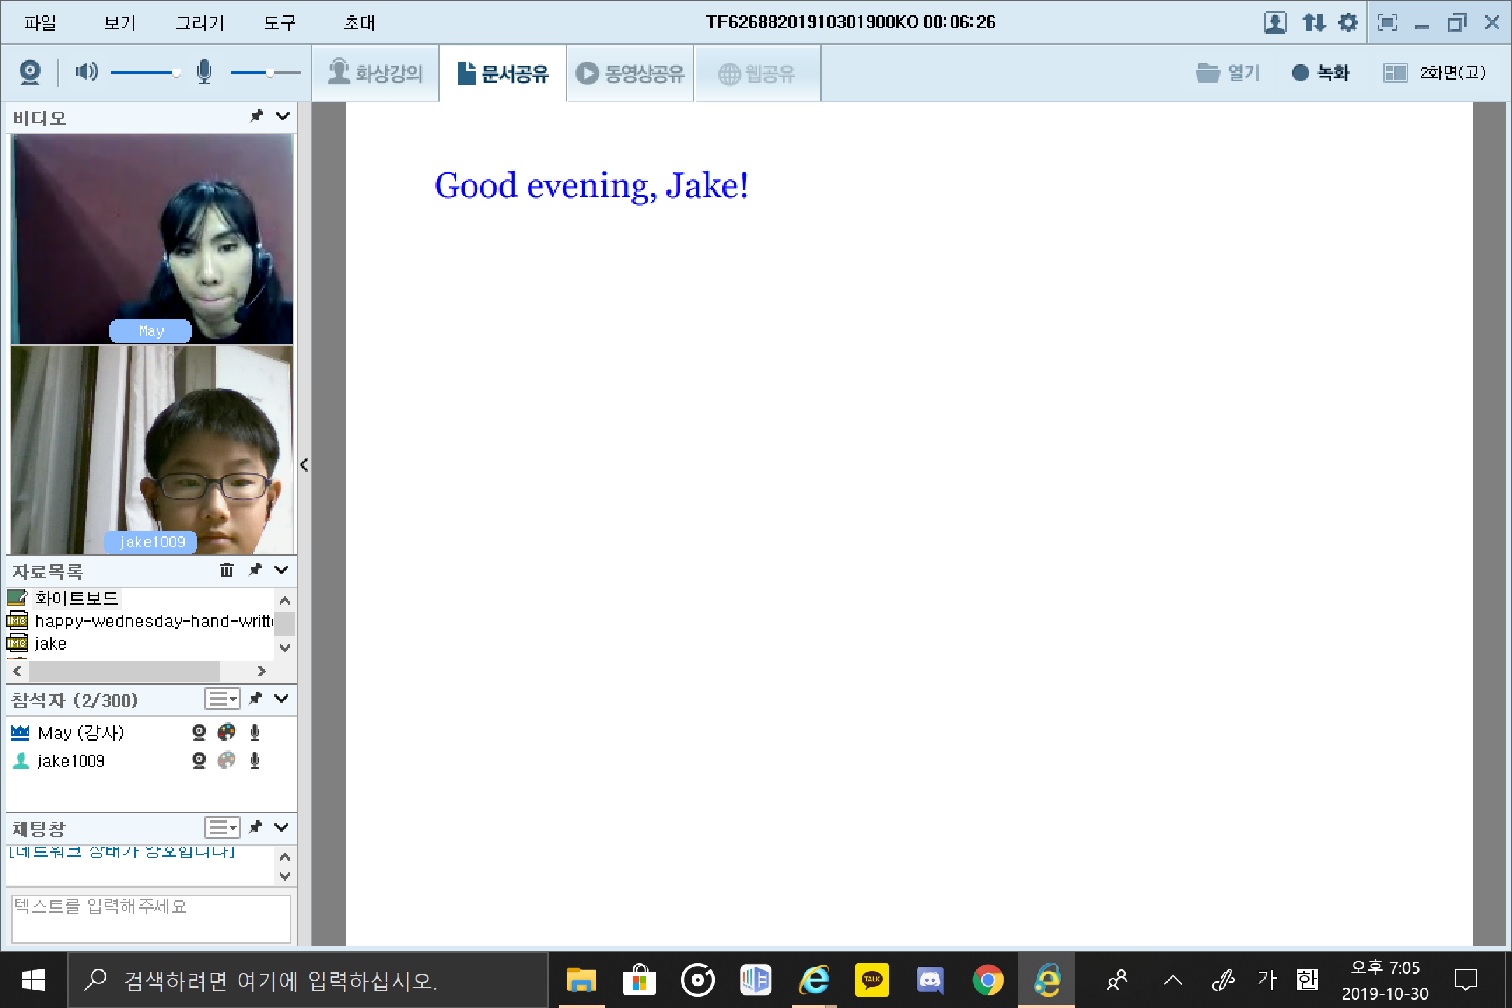Collapse the 채팅창 panel chevron
The image size is (1512, 1008).
[x=282, y=827]
